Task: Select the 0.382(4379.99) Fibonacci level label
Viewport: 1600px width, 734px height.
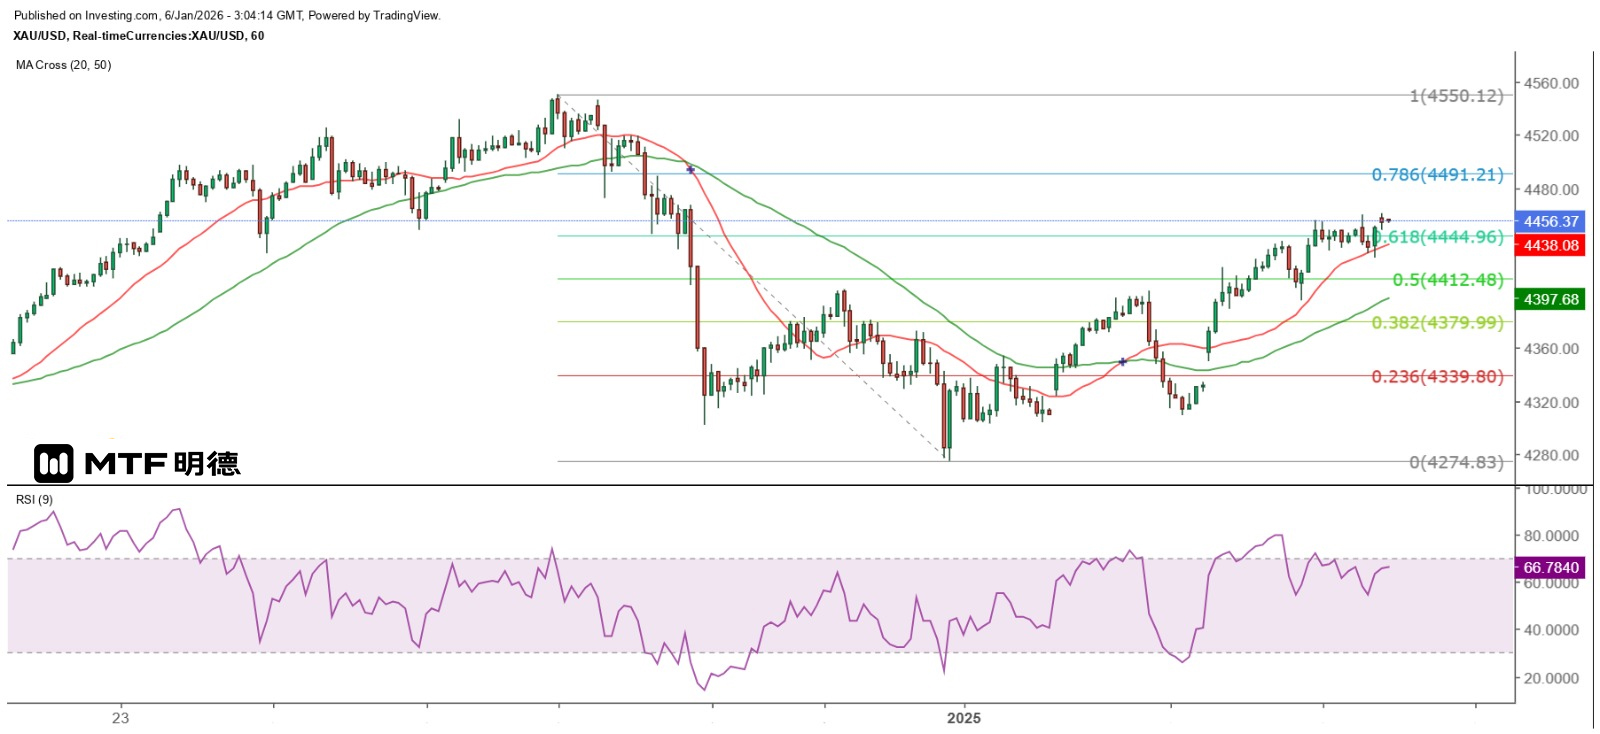Action: [1437, 322]
